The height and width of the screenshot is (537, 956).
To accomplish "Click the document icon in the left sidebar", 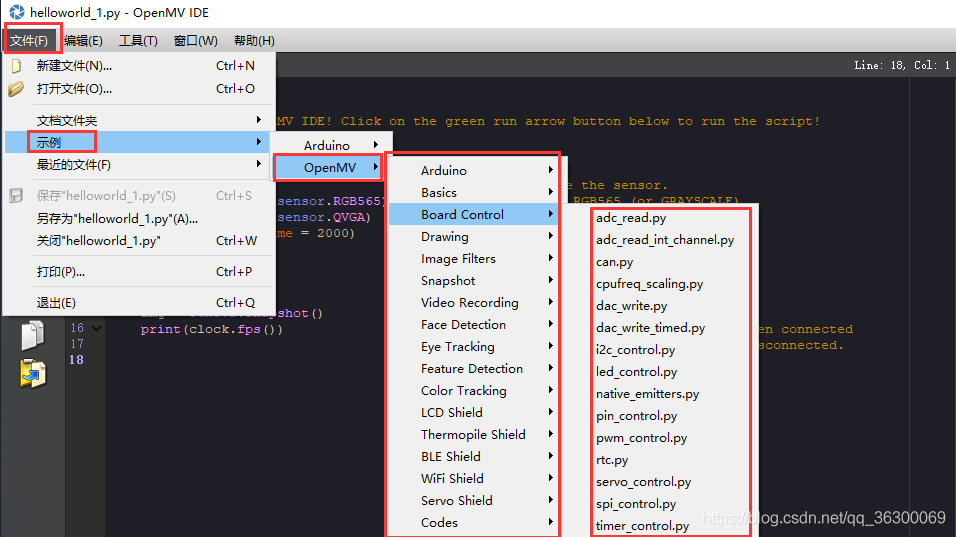I will [32, 335].
